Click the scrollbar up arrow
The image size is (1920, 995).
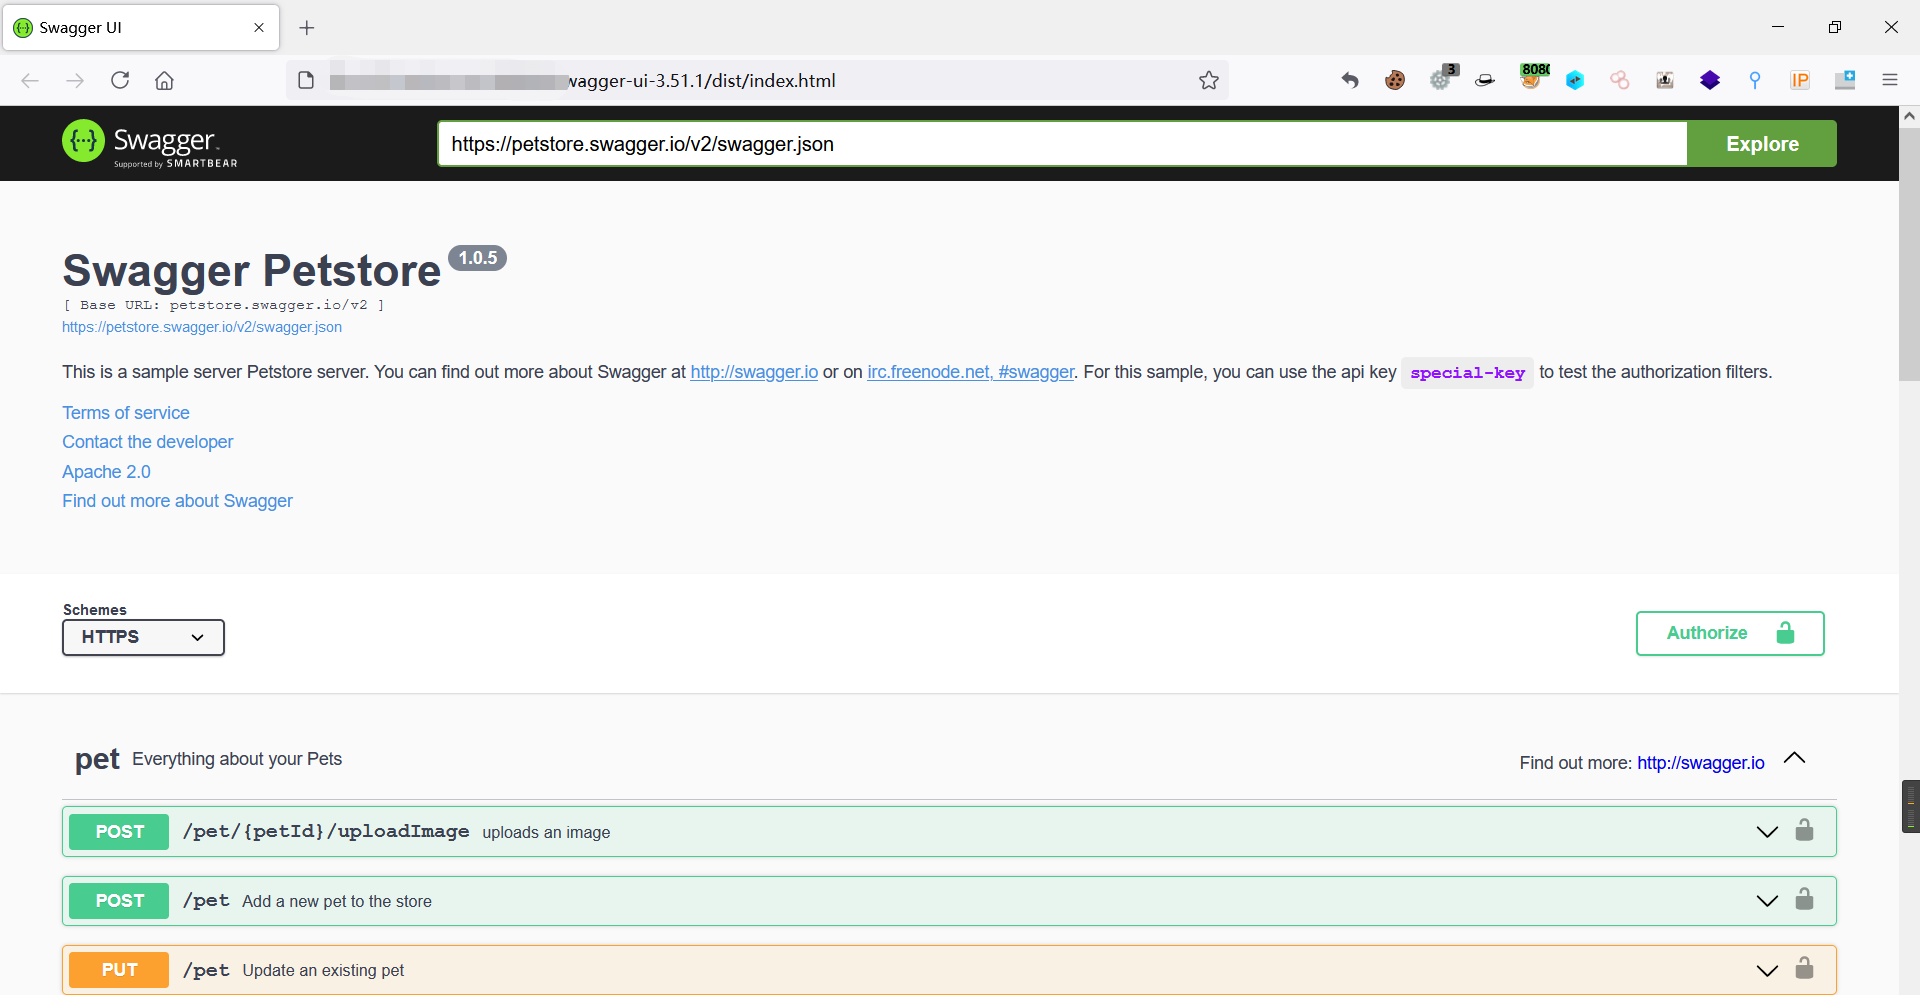pyautogui.click(x=1909, y=116)
